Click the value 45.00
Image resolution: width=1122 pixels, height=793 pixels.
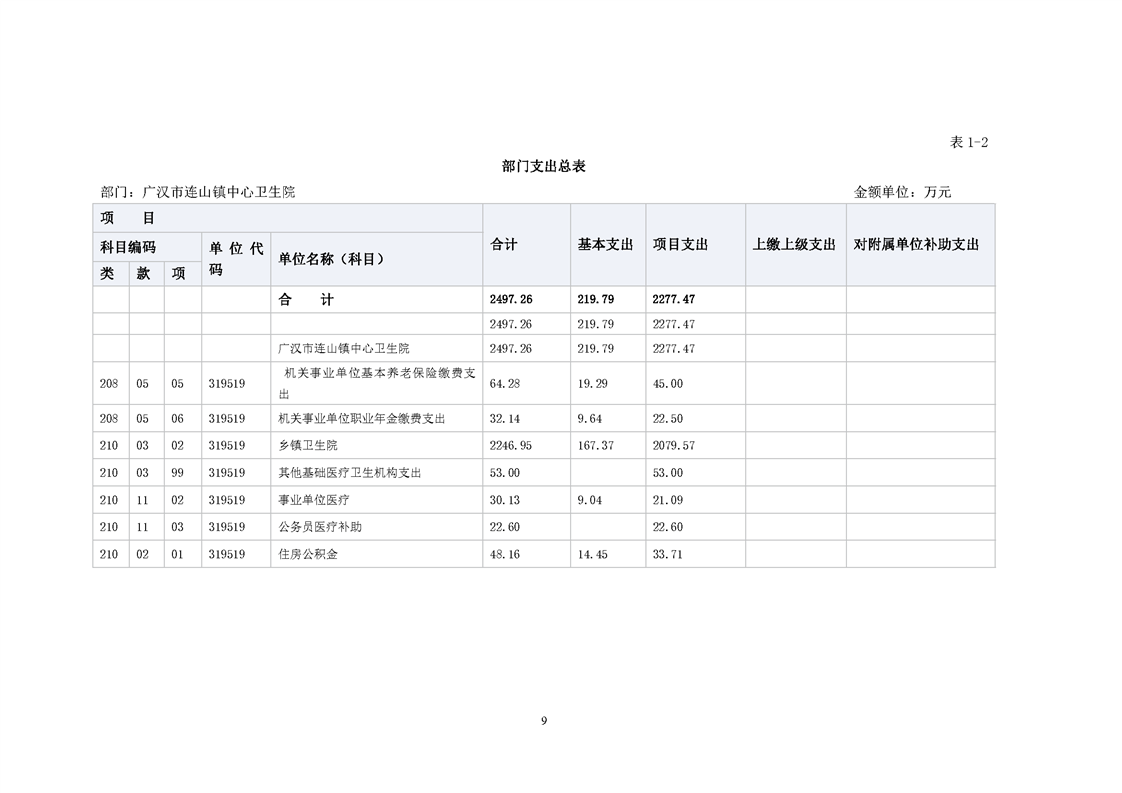tap(668, 384)
